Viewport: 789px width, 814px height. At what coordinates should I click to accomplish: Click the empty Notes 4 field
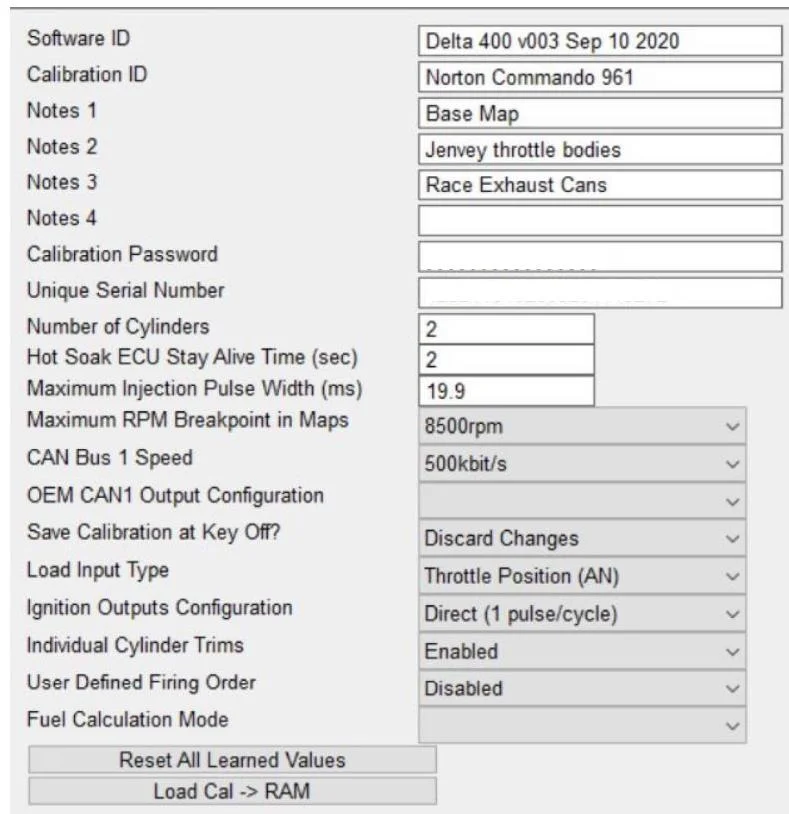[x=599, y=220]
